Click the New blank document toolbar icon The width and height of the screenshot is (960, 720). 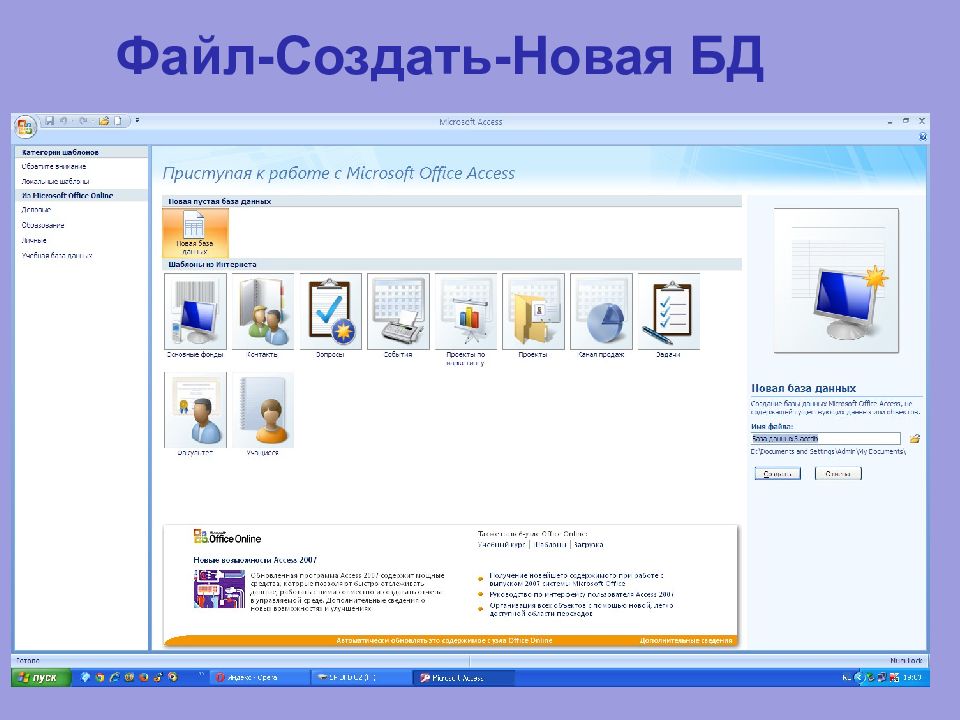(118, 121)
